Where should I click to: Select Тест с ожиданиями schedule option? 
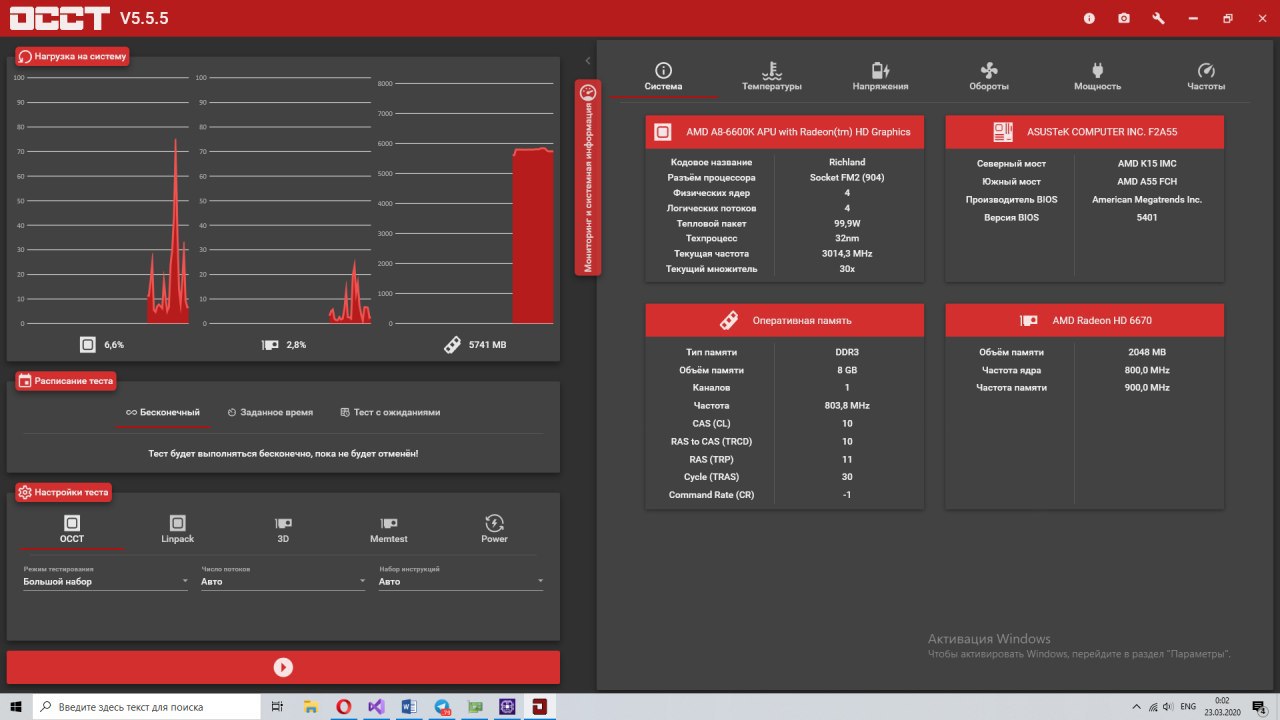pyautogui.click(x=390, y=412)
